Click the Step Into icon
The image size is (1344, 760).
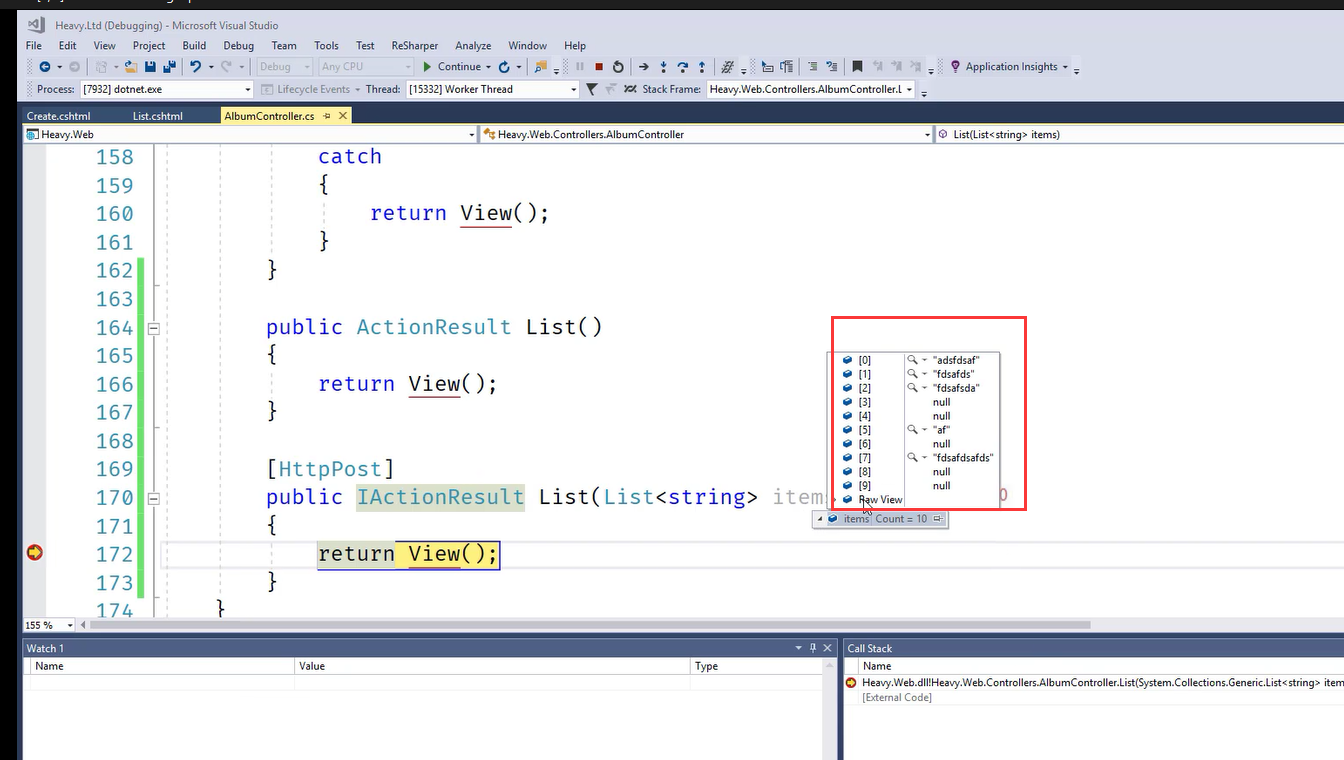(x=663, y=67)
